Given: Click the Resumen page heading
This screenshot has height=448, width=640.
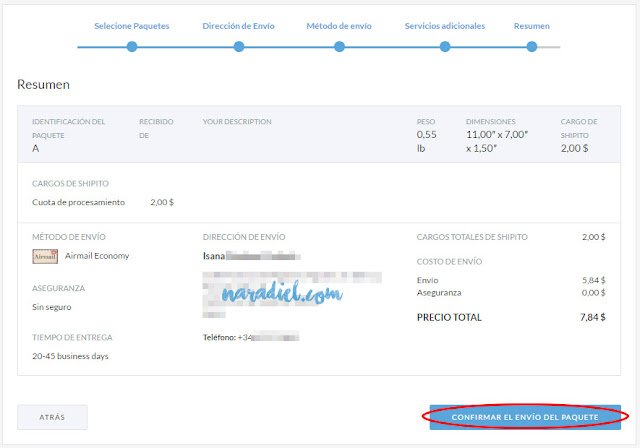Looking at the screenshot, I should pos(43,84).
